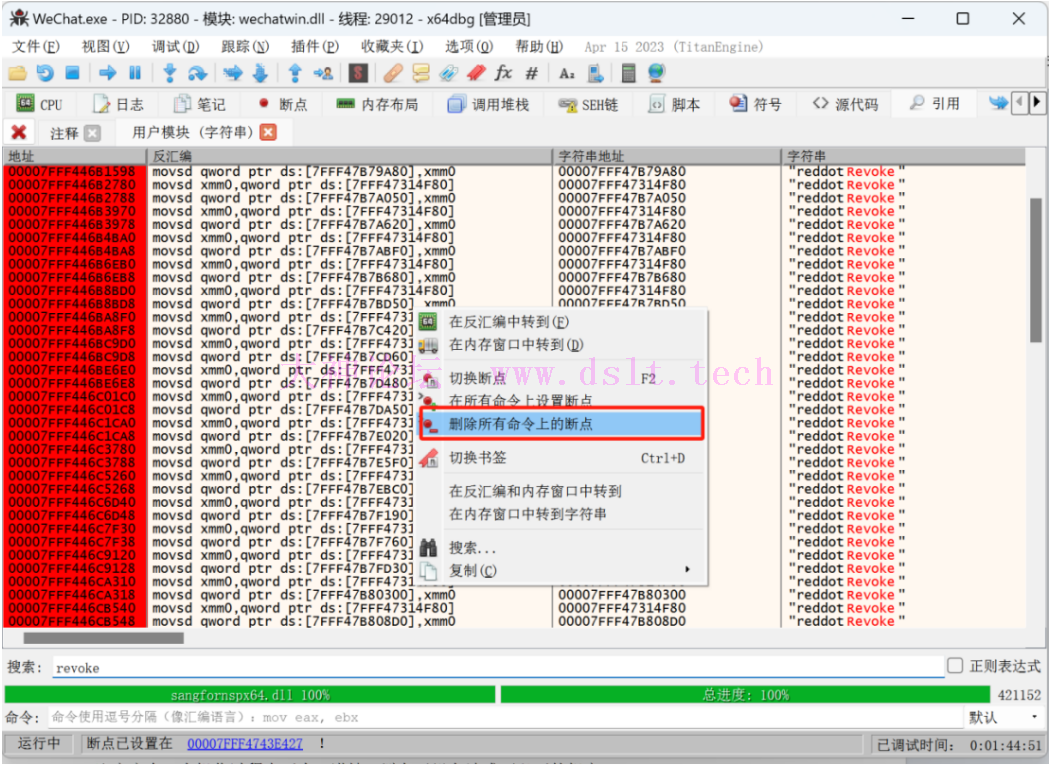This screenshot has height=772, width=1052.
Task: Click the vertical scrollbar of the results list
Action: coord(1036,268)
